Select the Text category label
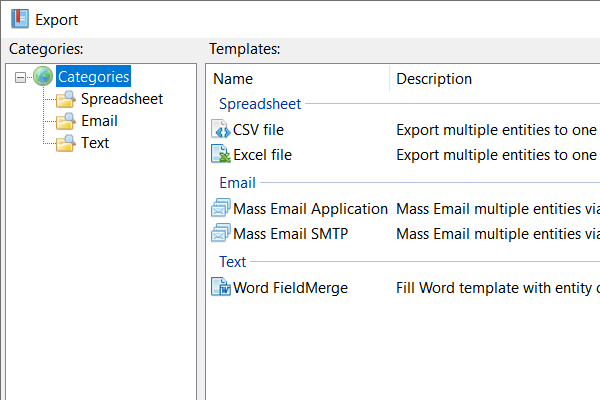Viewport: 600px width, 400px height. click(x=95, y=143)
